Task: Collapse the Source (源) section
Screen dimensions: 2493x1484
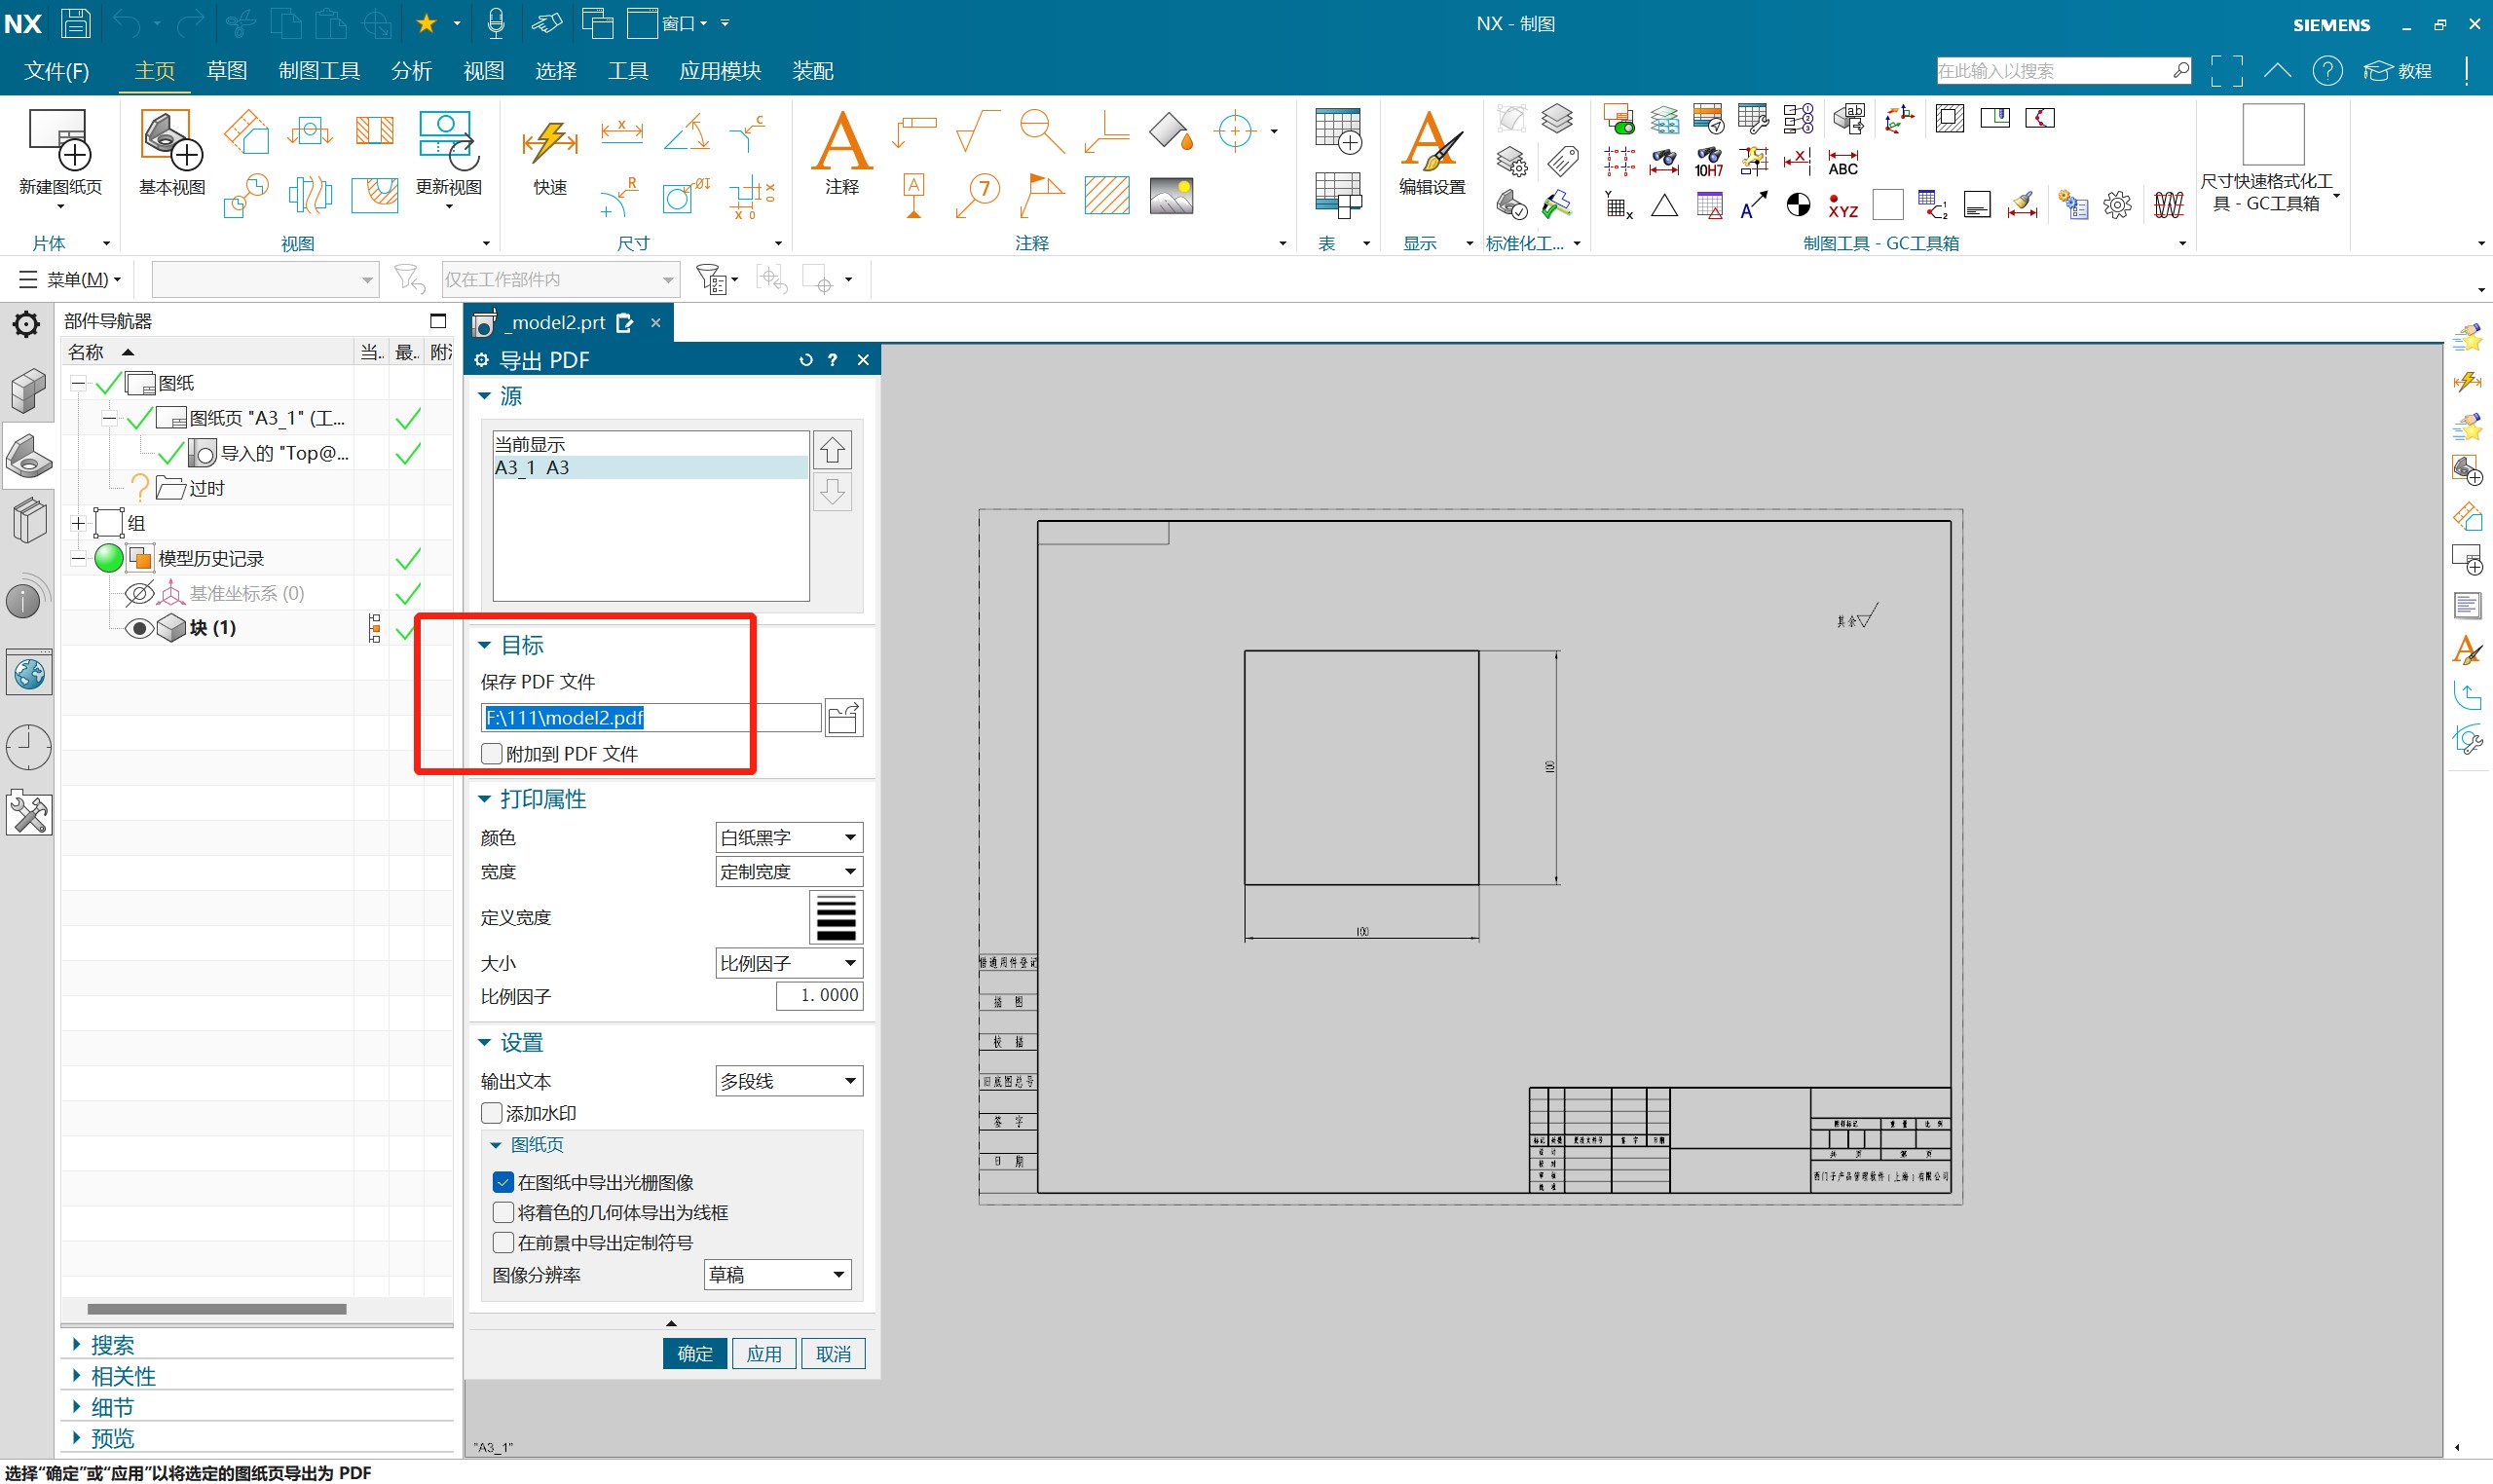Action: pos(484,396)
